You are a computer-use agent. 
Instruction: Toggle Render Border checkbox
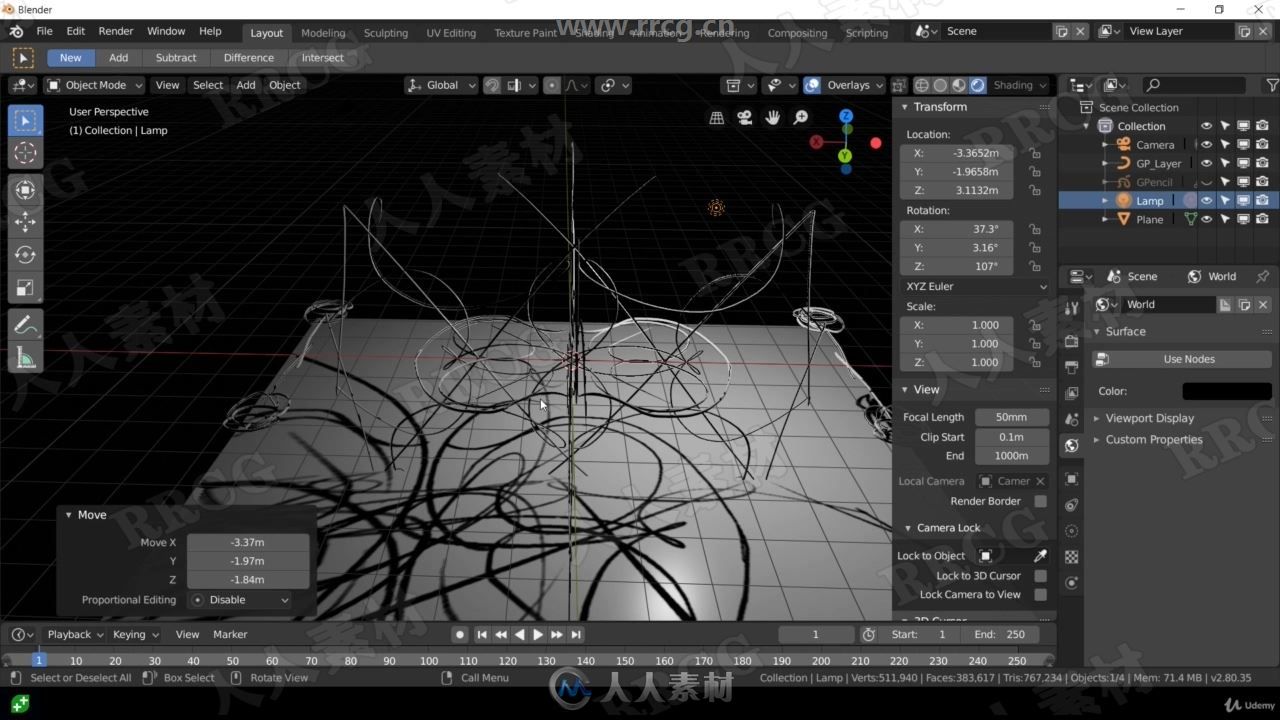(1040, 501)
